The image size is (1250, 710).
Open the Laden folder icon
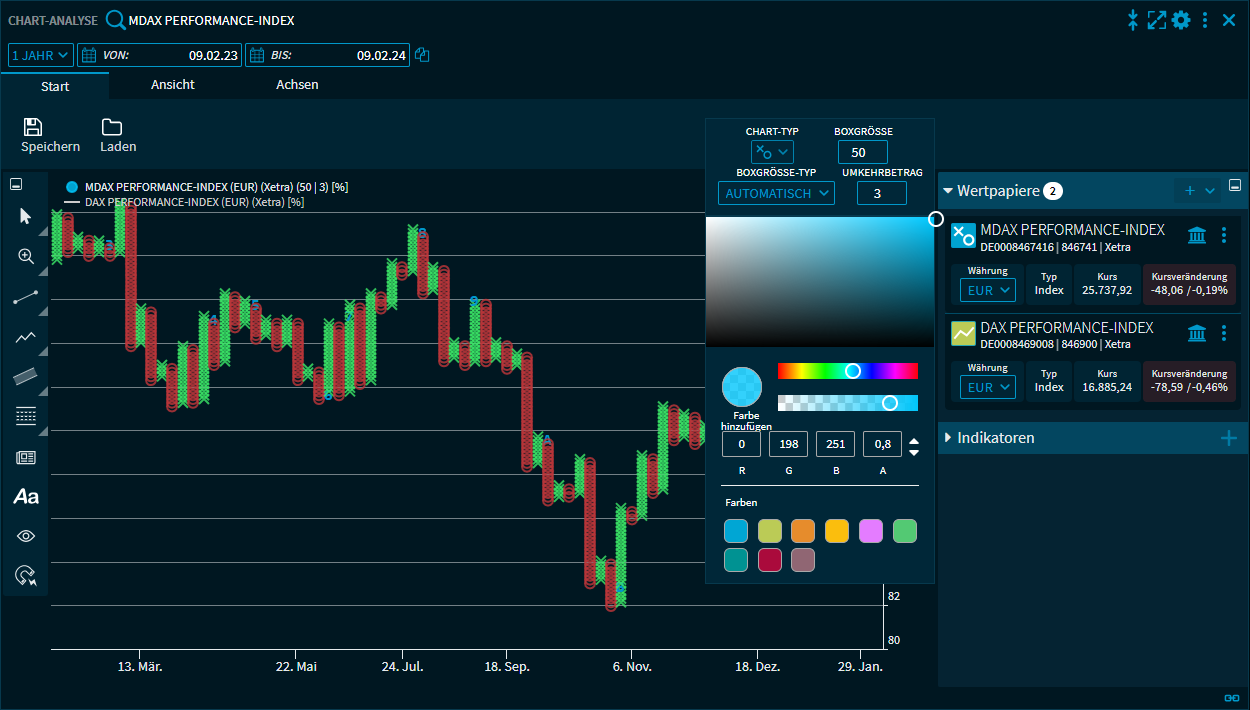point(111,127)
